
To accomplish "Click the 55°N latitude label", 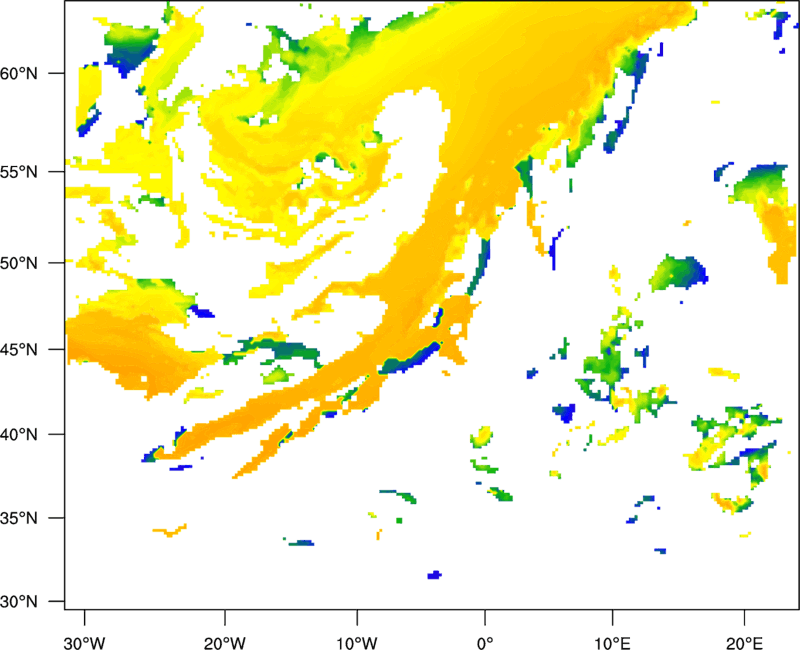I will point(19,172).
